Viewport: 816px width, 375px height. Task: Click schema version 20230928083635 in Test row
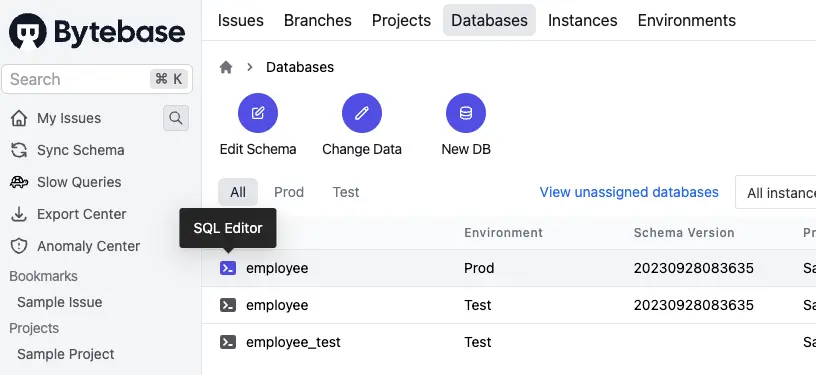693,305
